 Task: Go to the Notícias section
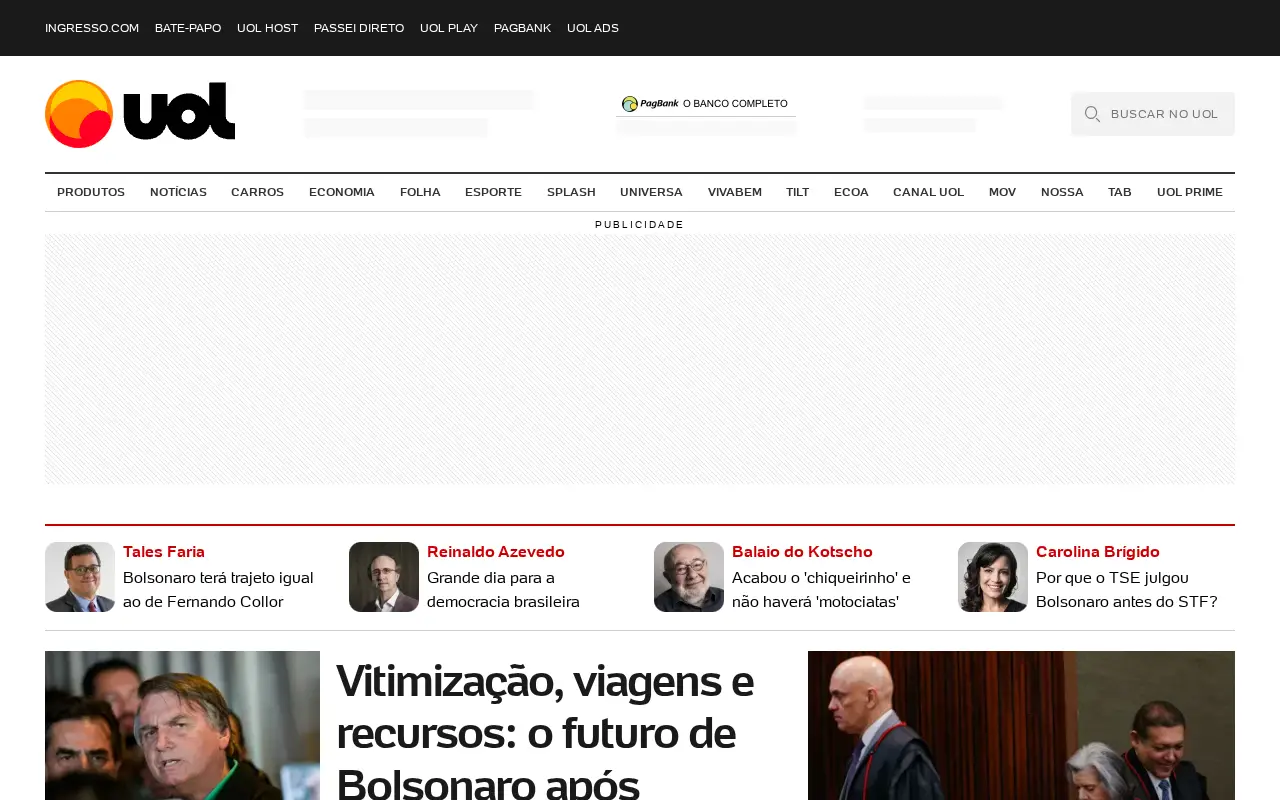[x=178, y=192]
